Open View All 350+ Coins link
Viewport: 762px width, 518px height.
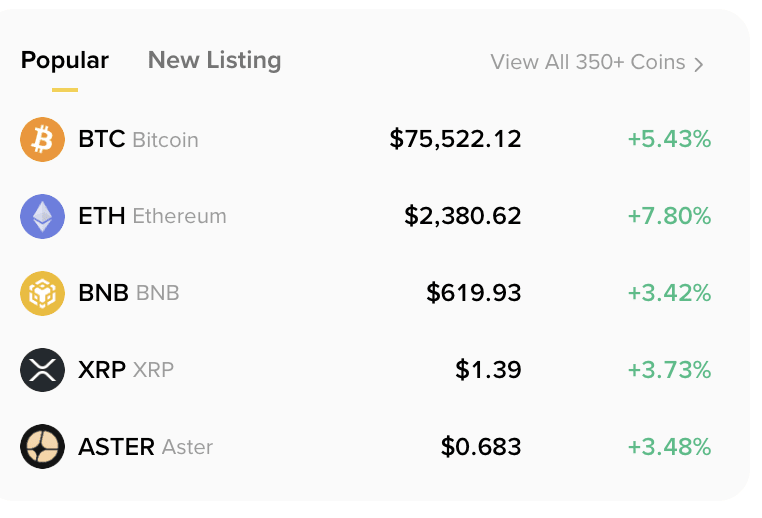[x=588, y=62]
